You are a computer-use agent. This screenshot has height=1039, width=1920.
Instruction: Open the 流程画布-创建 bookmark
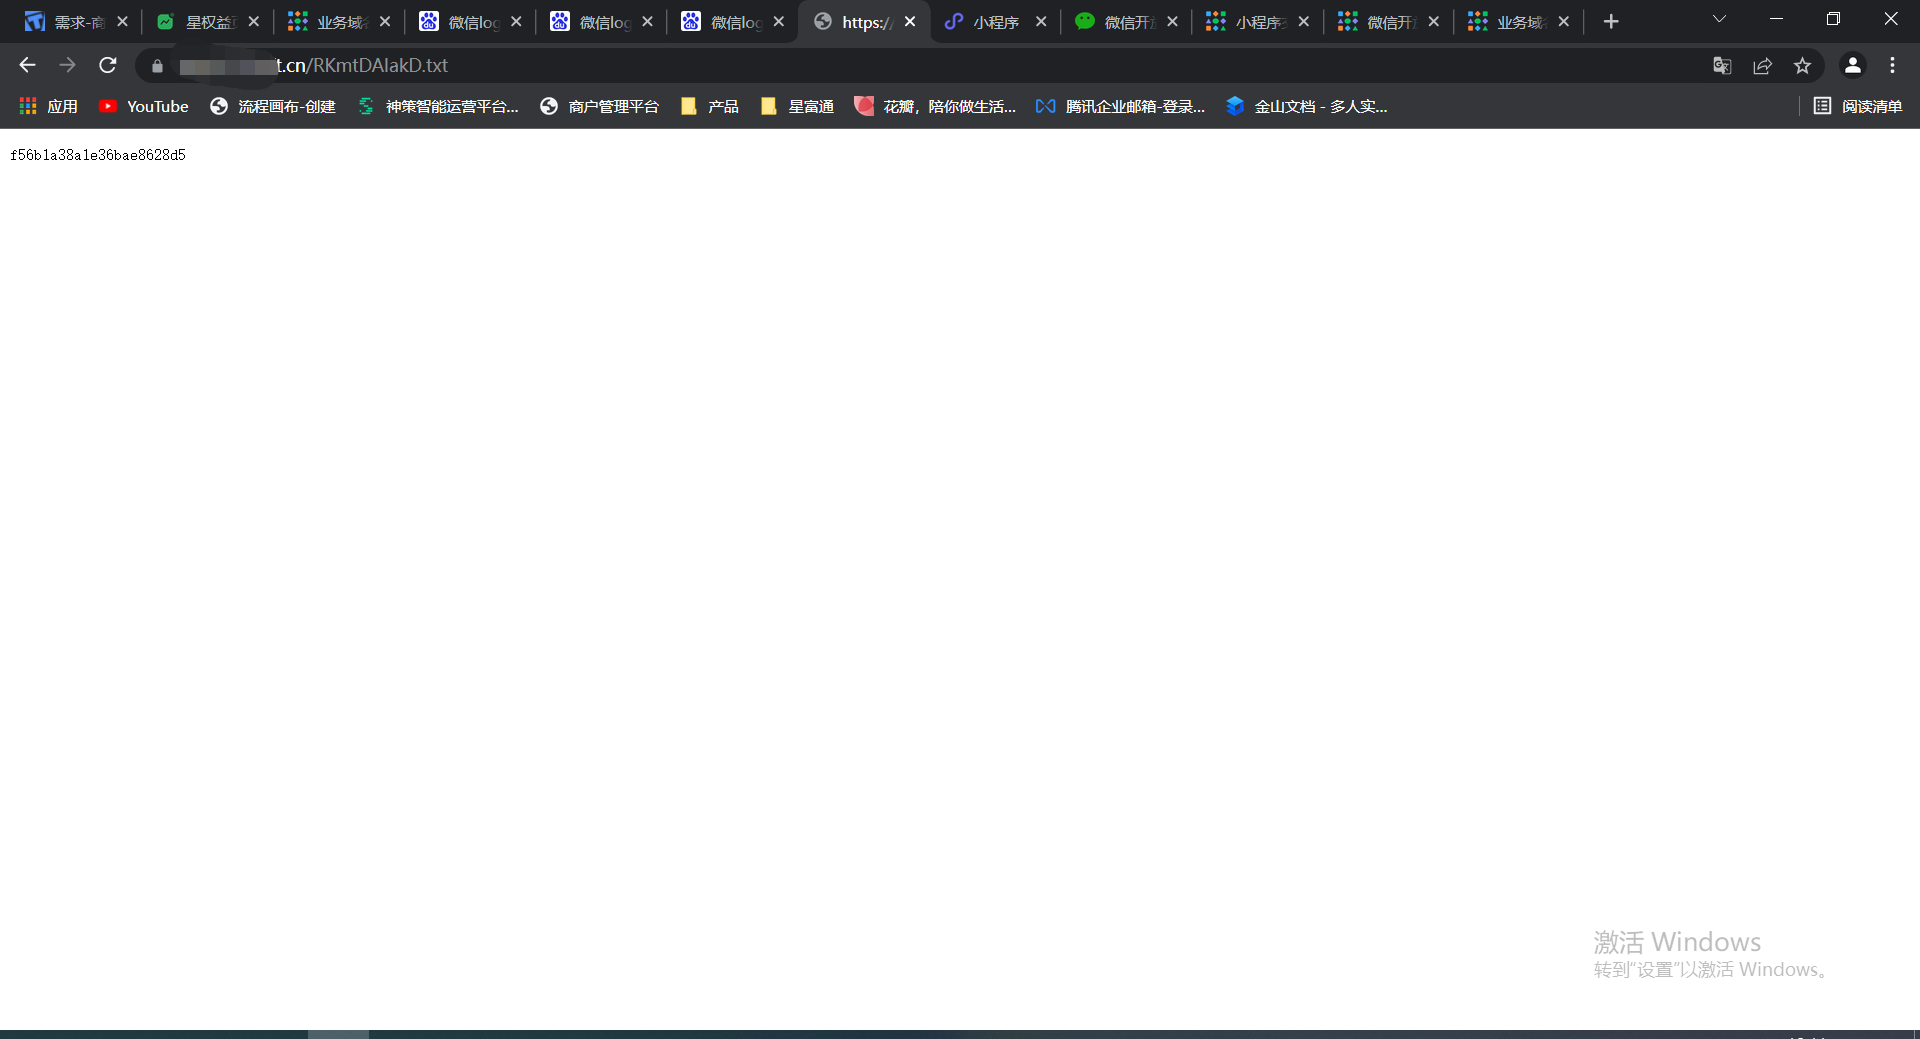click(273, 106)
